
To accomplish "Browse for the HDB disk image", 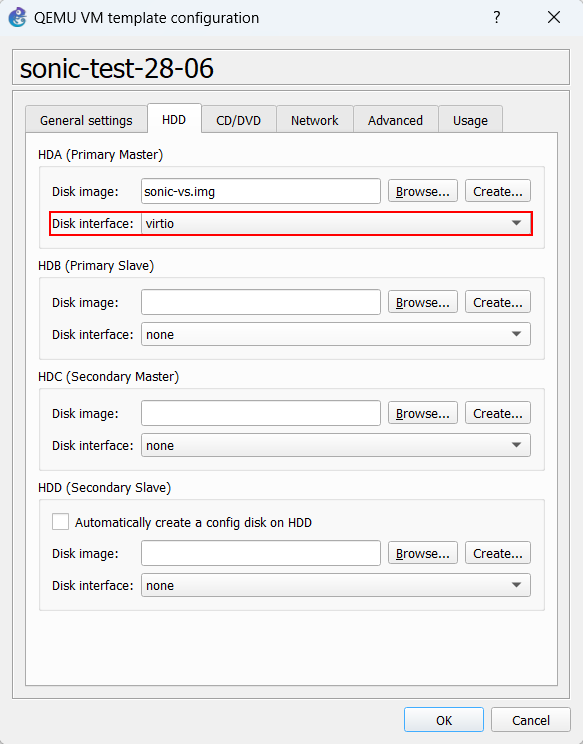I will pos(423,302).
